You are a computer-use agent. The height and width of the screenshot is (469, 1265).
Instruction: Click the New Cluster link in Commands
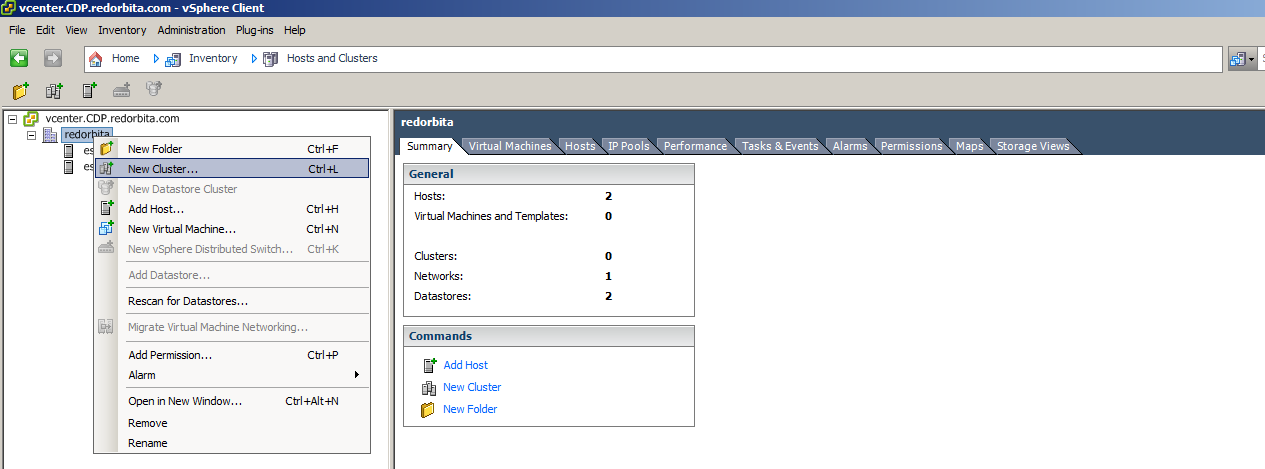(x=472, y=388)
